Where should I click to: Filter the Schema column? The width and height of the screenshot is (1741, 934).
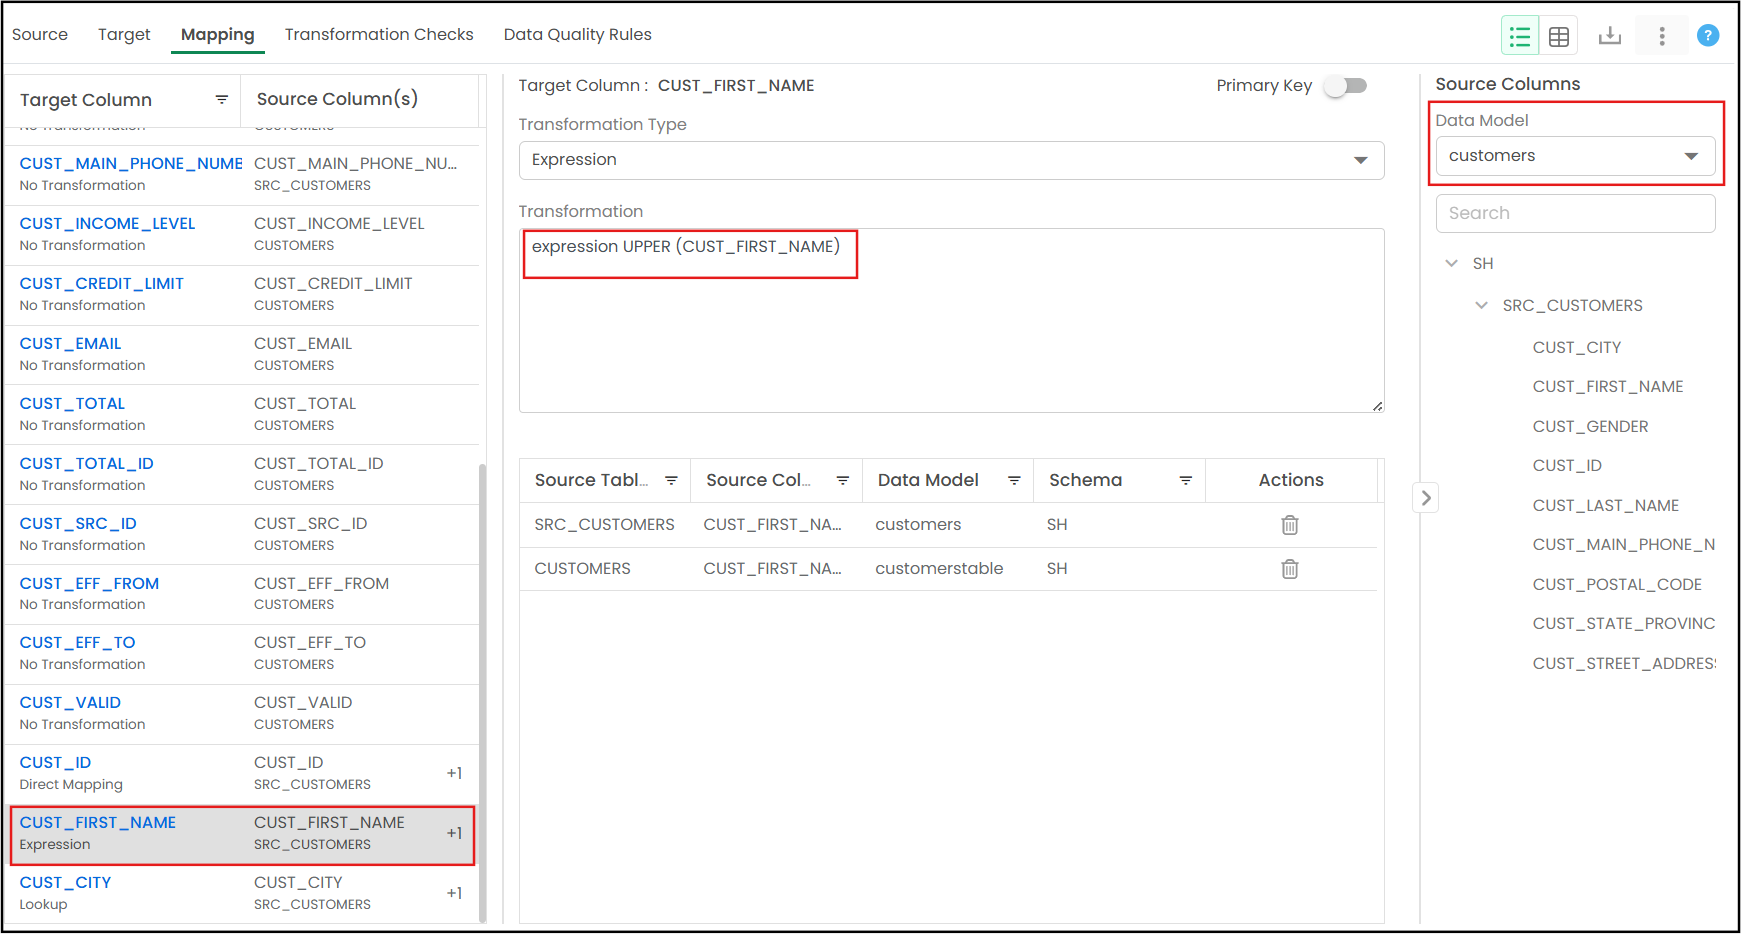pyautogui.click(x=1186, y=481)
